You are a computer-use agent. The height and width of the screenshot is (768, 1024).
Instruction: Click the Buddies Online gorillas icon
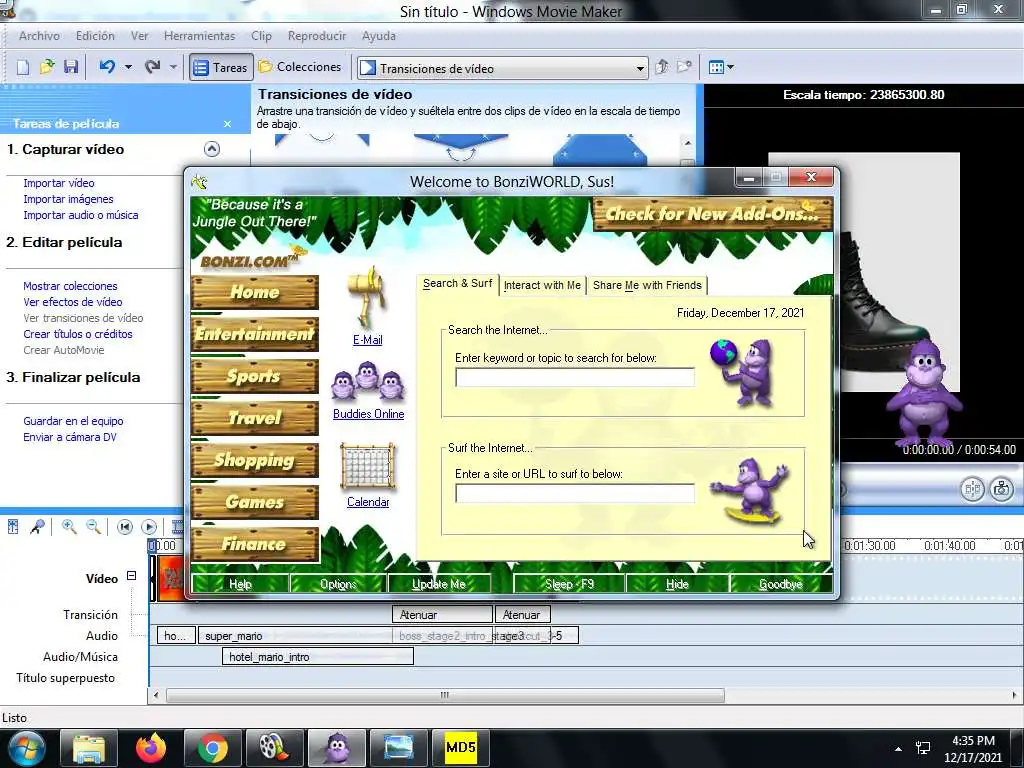368,383
